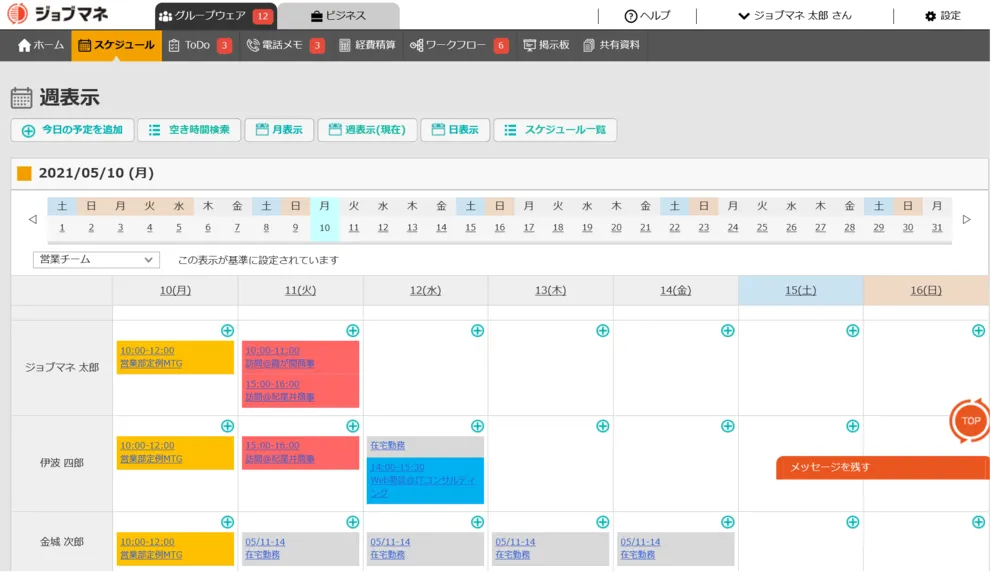Add event for ジョブマネ 太郎 on 14(金)
This screenshot has width=1000, height=577.
tap(728, 331)
